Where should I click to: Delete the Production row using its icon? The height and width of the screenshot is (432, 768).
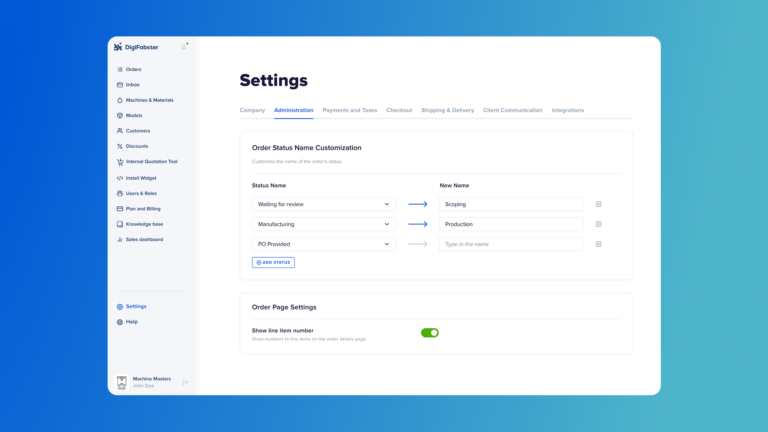(x=599, y=224)
